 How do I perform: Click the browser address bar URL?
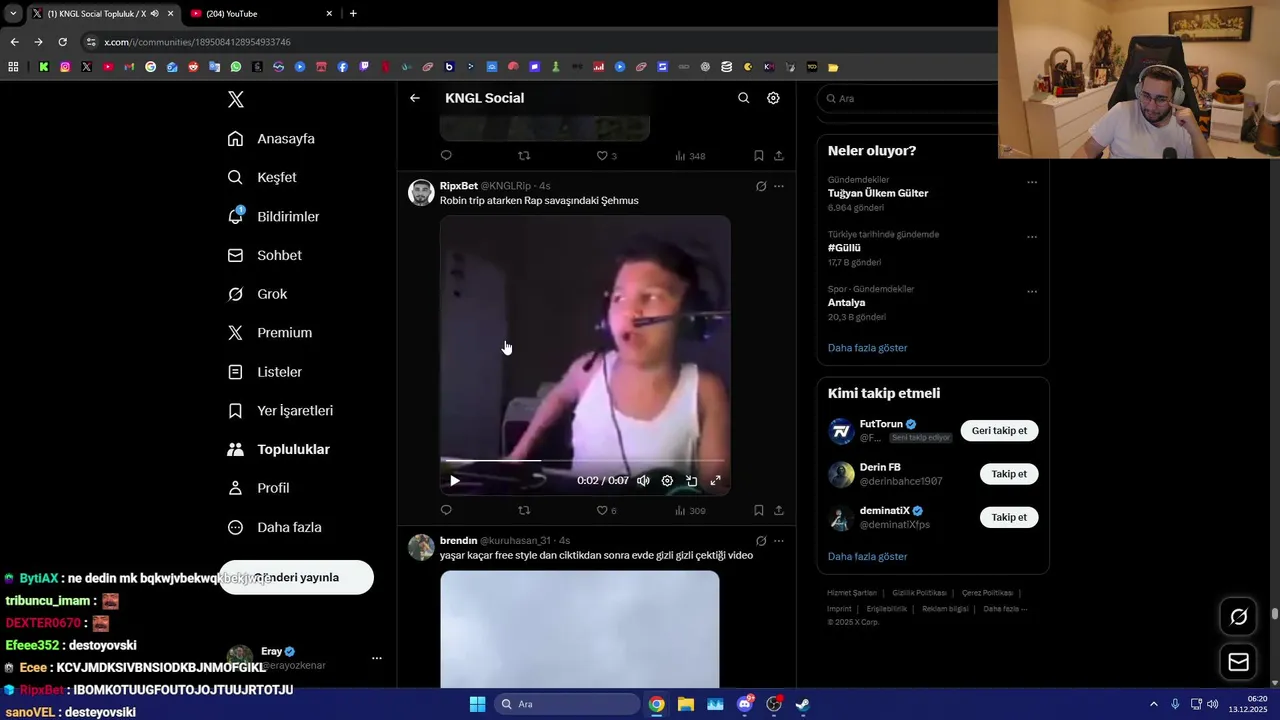click(197, 42)
